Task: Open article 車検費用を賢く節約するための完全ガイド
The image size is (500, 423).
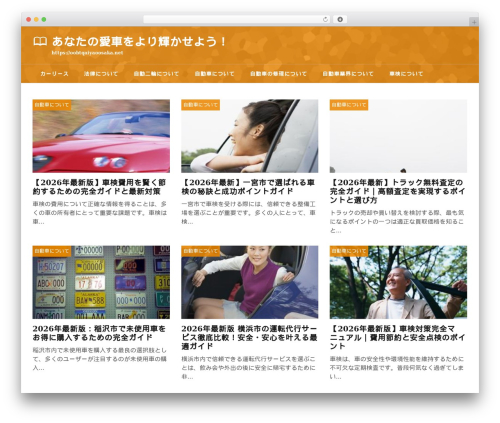Action: tap(99, 187)
